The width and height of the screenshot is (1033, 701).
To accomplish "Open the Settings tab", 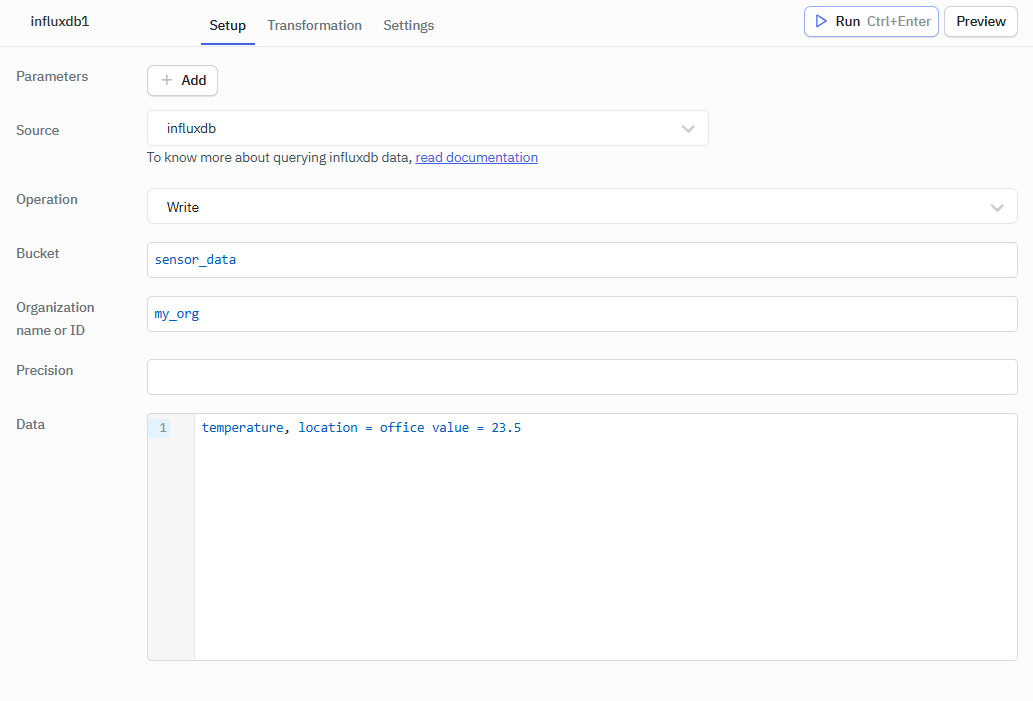I will [408, 25].
